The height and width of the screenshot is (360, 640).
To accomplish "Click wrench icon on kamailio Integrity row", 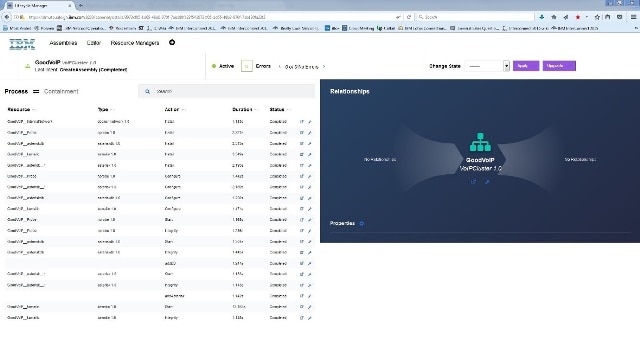I will tap(310, 318).
